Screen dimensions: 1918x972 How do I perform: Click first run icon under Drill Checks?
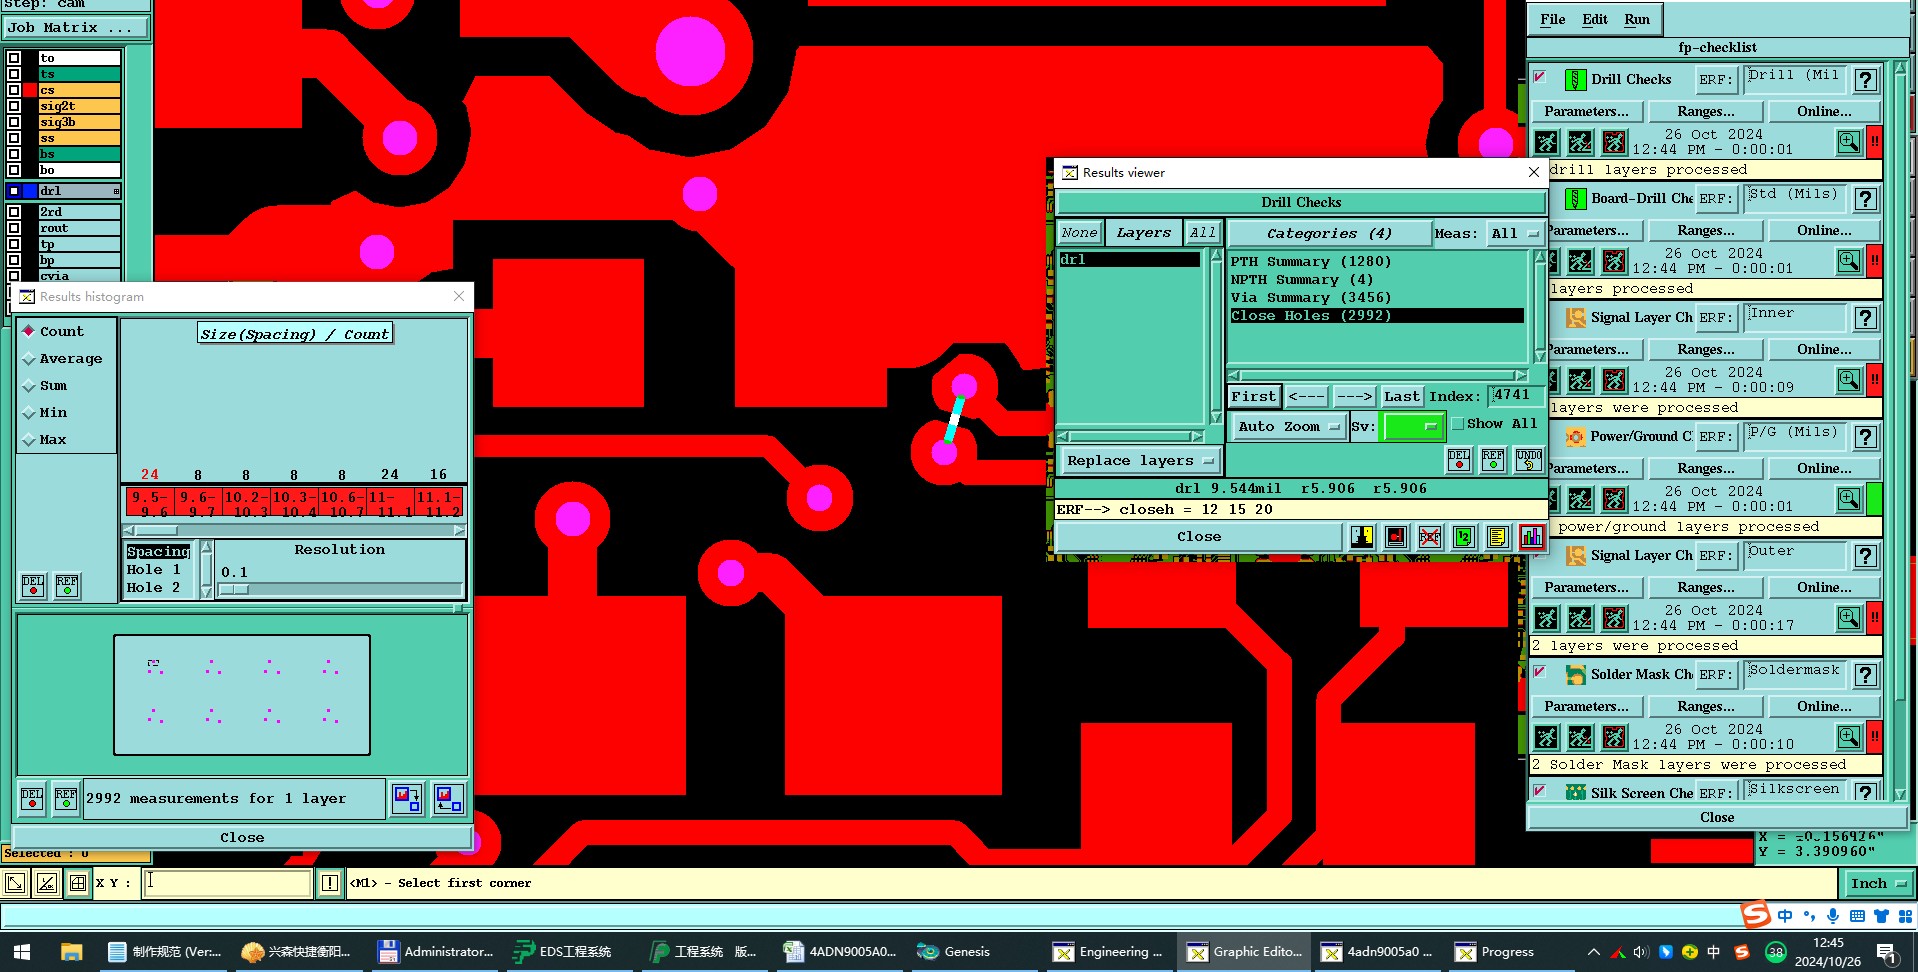point(1546,142)
